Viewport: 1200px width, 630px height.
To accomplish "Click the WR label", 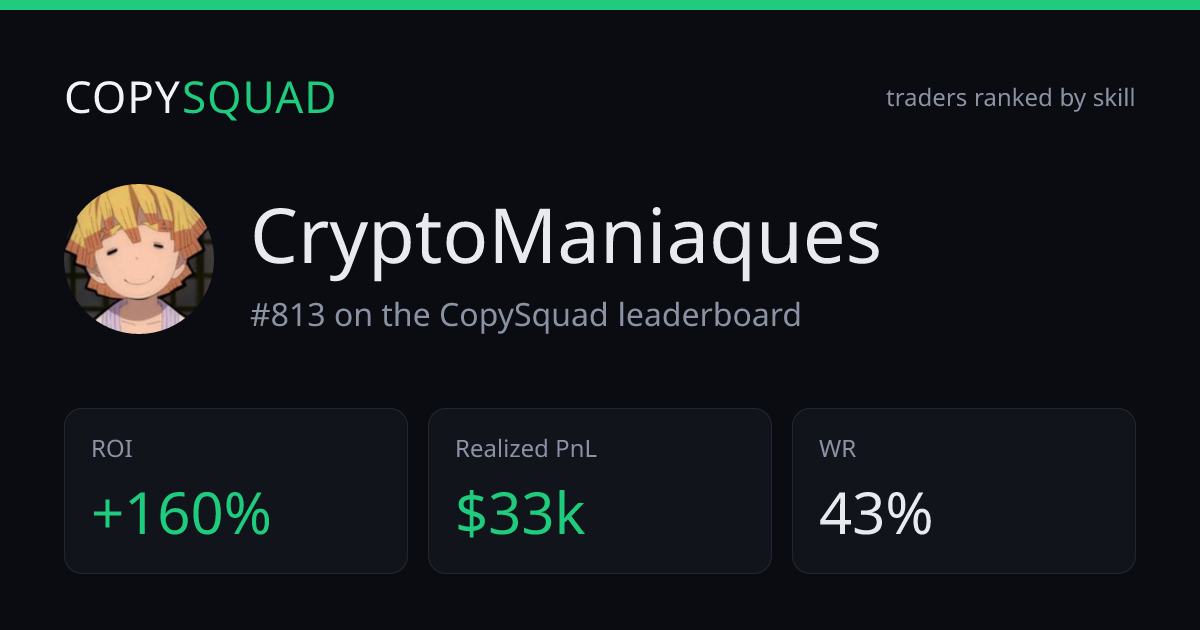I will click(837, 449).
